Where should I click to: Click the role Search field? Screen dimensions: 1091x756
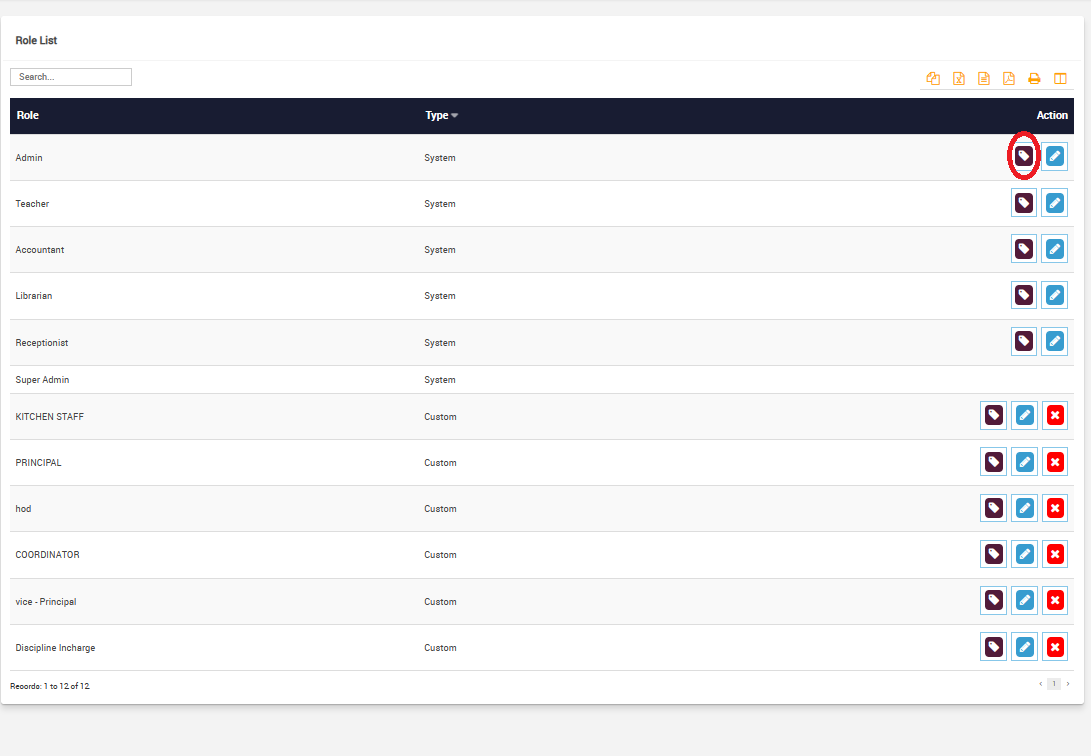coord(71,77)
